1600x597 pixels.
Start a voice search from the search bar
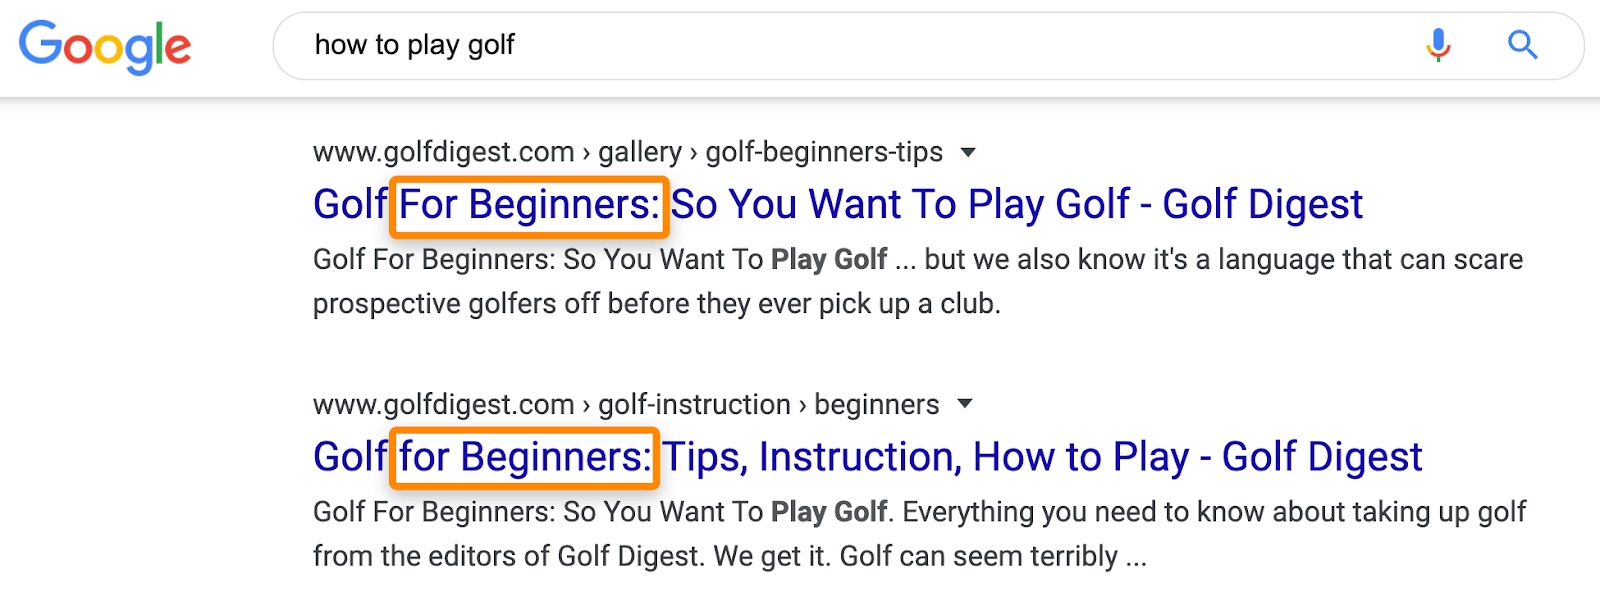tap(1437, 45)
